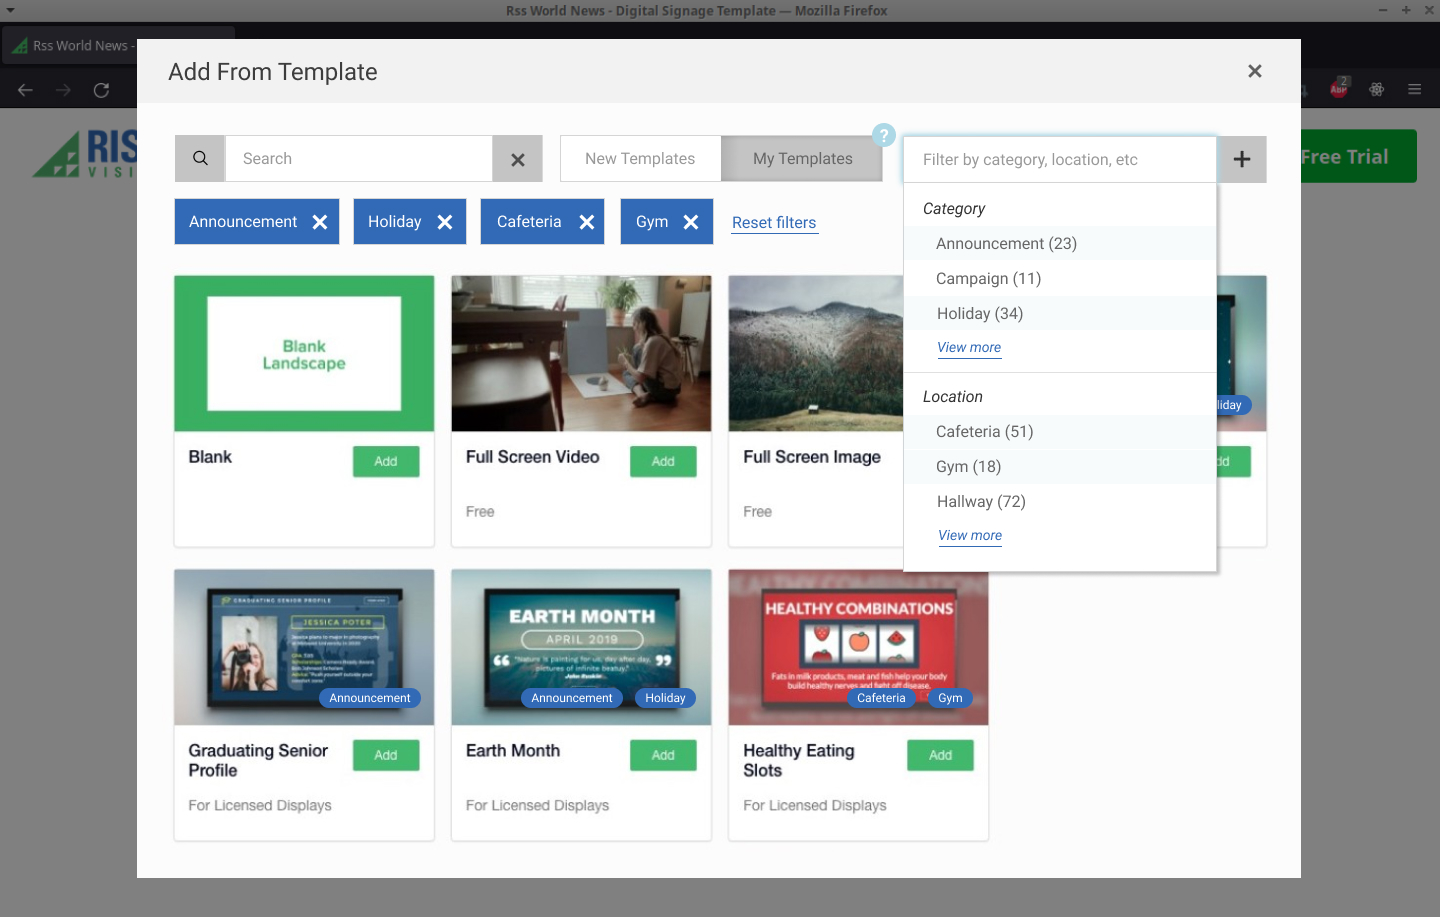The height and width of the screenshot is (917, 1440).
Task: Click the plus button beside filter field
Action: (1242, 159)
